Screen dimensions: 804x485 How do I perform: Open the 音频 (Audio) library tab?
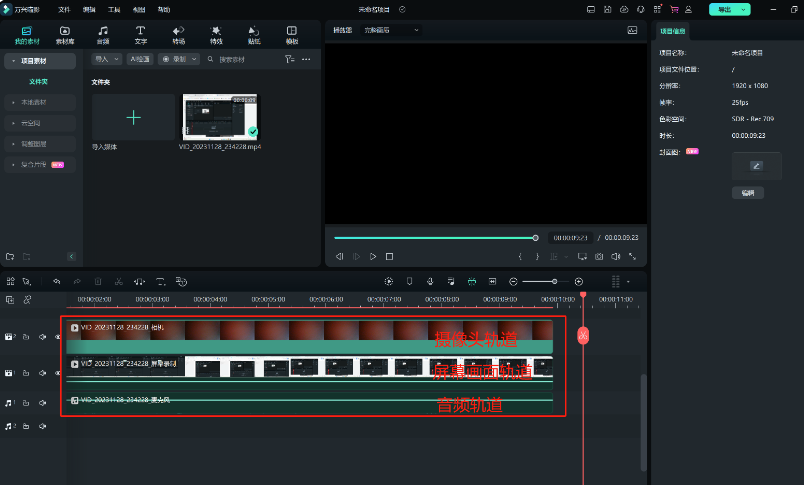103,35
